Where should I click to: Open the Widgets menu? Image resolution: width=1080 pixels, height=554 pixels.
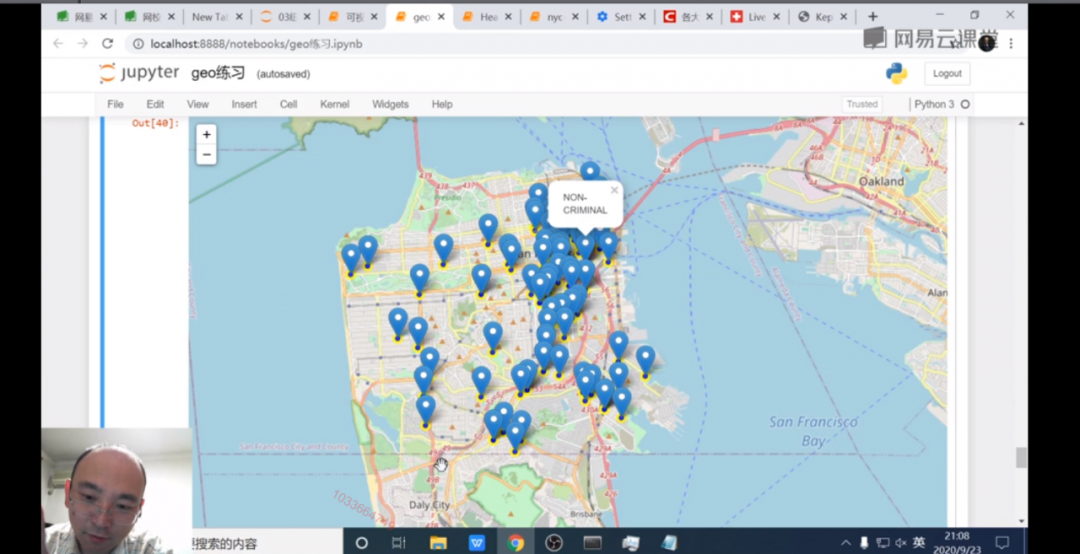[390, 104]
